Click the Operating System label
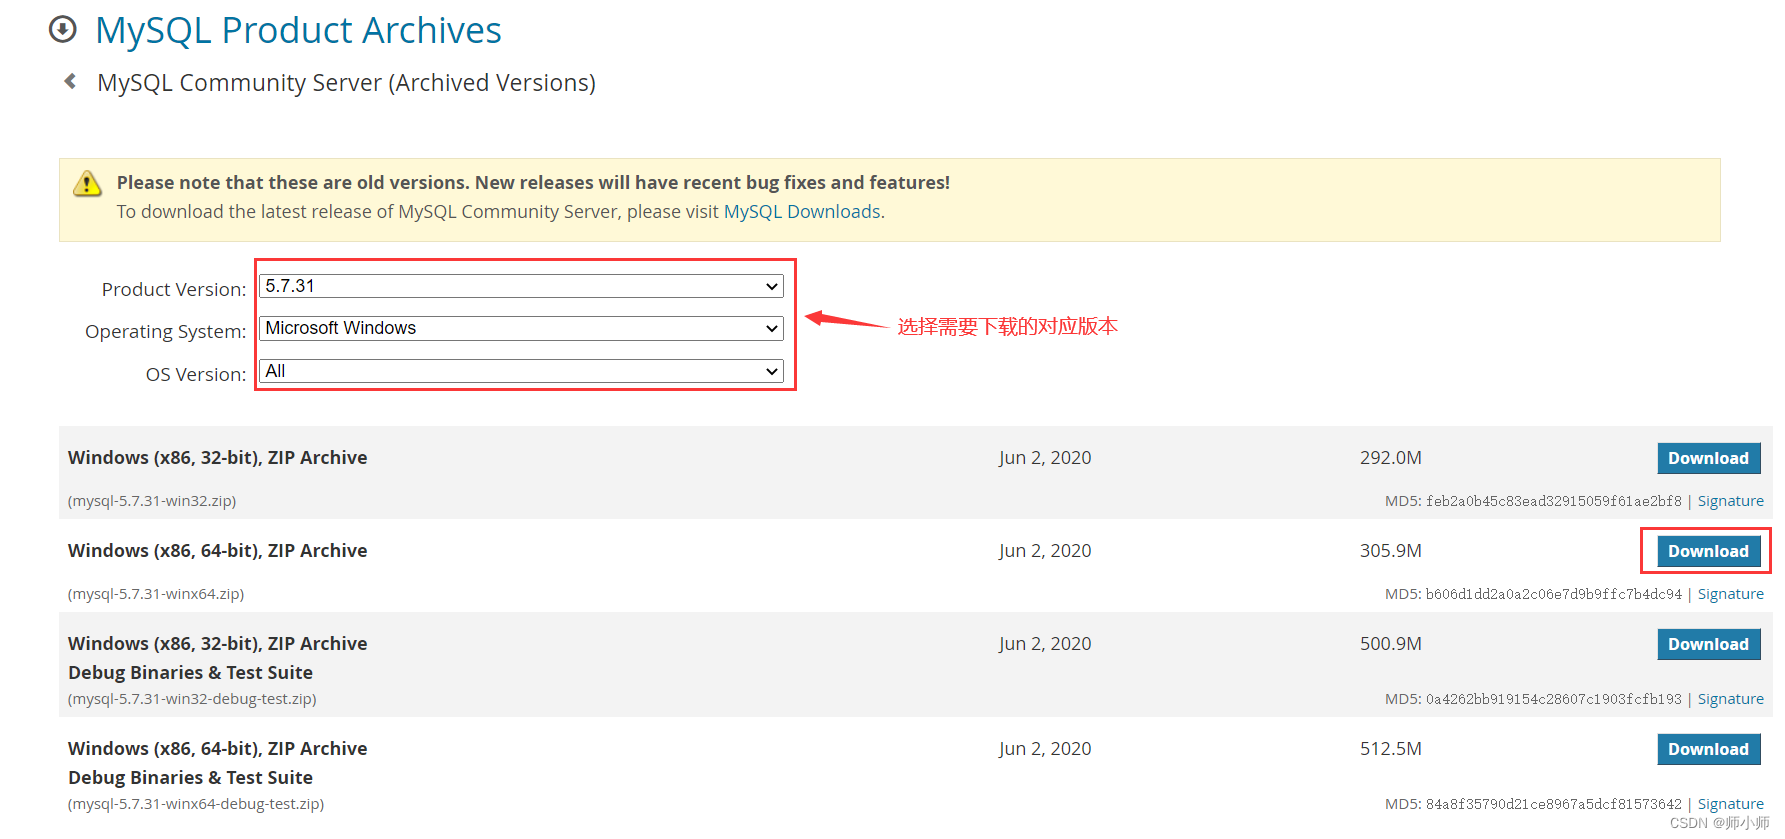The image size is (1785, 839). coord(166,331)
